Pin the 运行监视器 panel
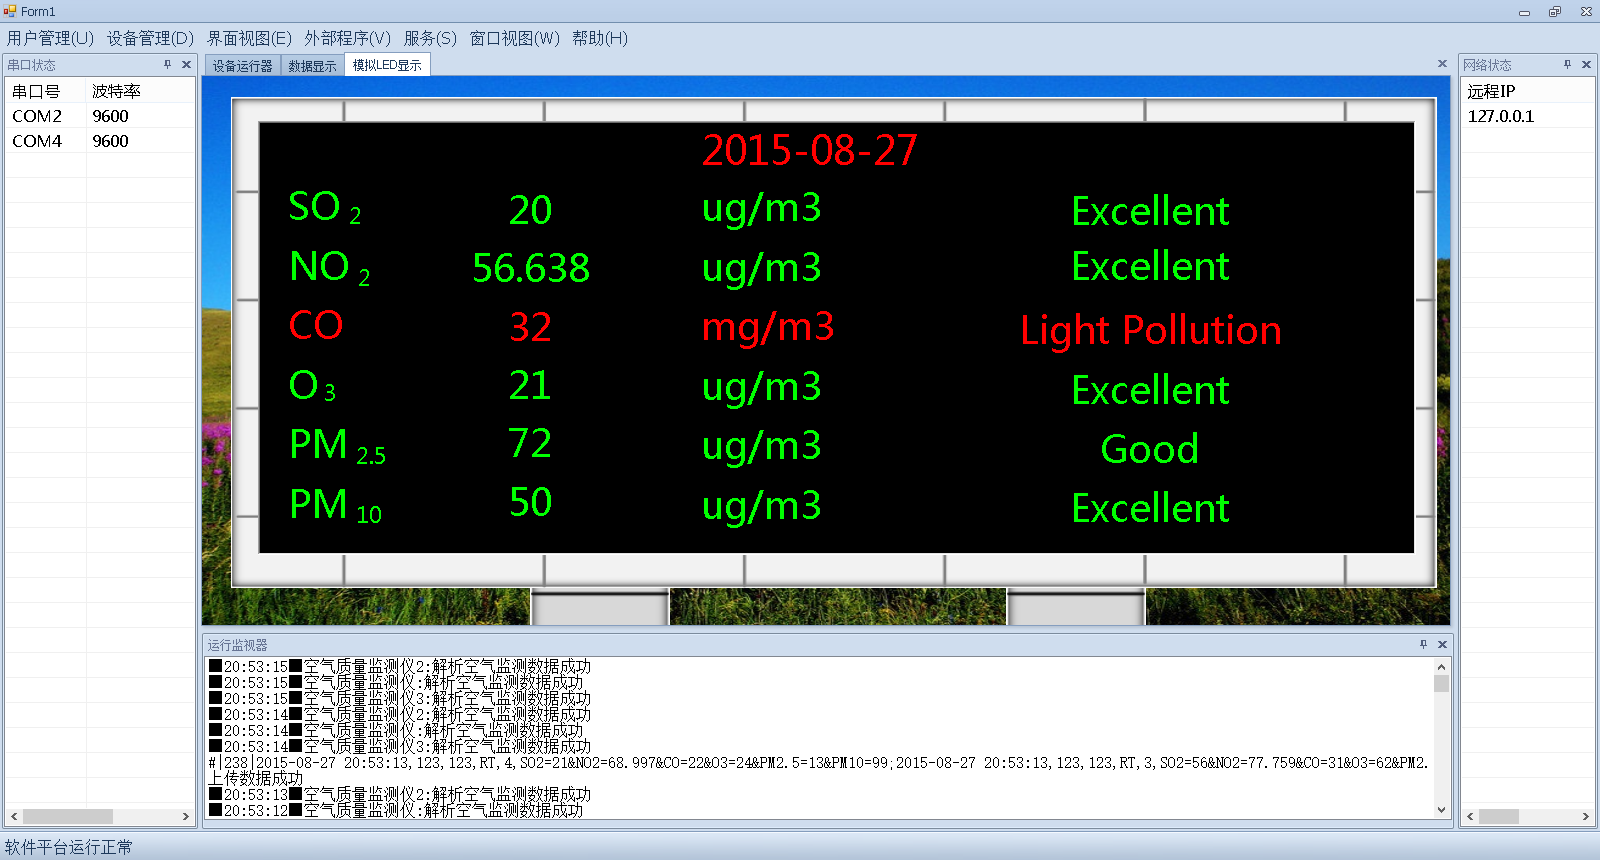The height and width of the screenshot is (860, 1600). [x=1423, y=644]
